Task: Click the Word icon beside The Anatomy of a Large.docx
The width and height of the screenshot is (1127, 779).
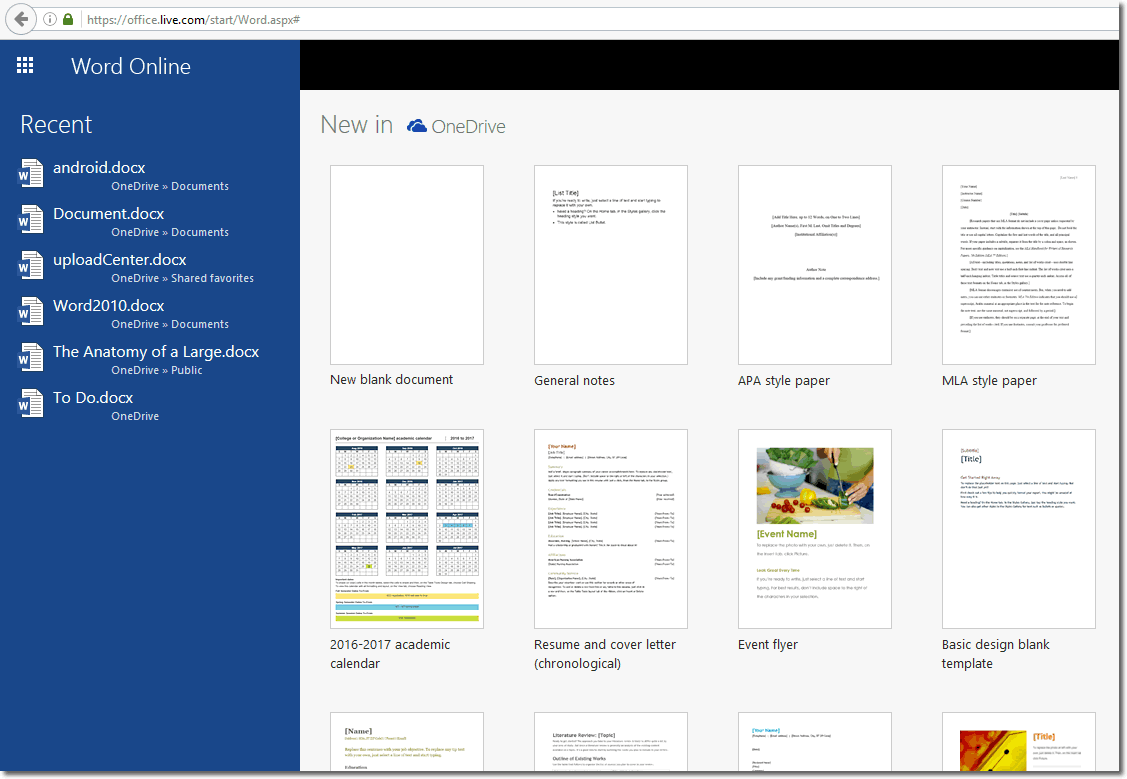Action: coord(30,357)
